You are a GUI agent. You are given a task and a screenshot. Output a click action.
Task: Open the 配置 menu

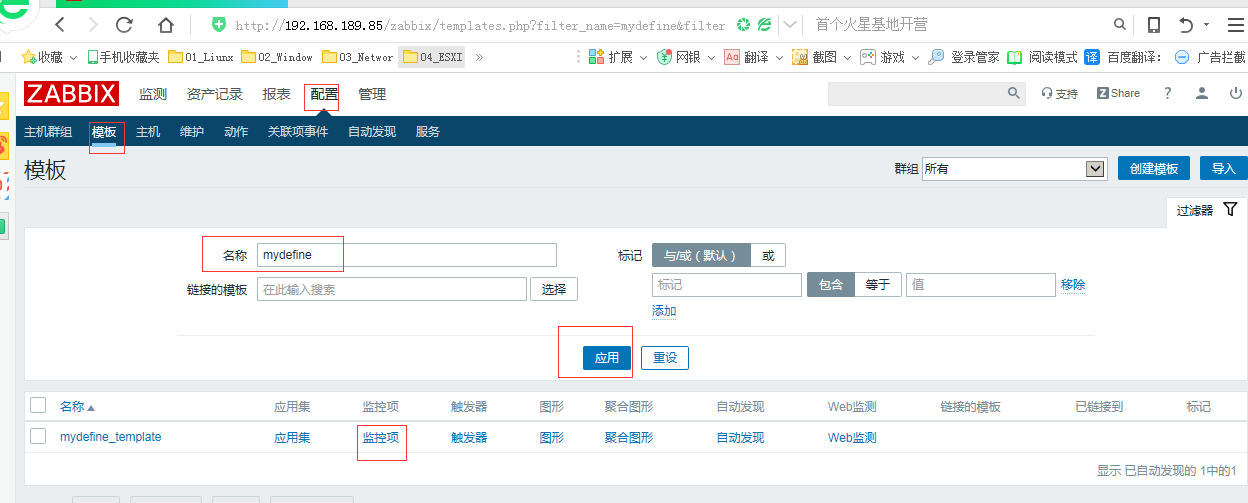pyautogui.click(x=324, y=94)
